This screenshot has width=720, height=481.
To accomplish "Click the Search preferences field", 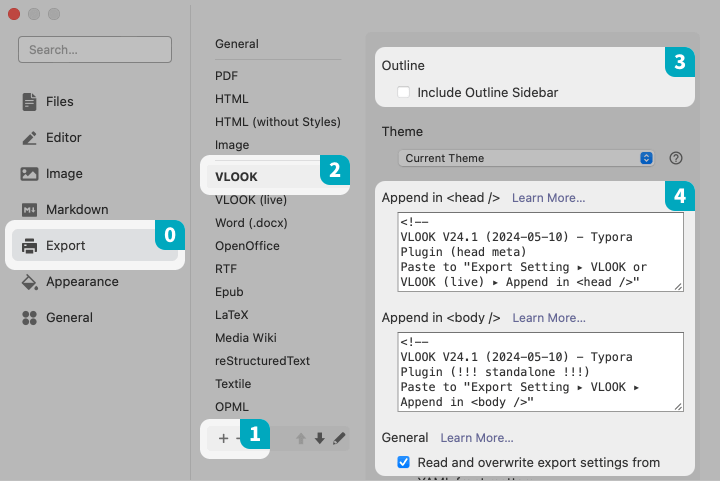I will 95,50.
